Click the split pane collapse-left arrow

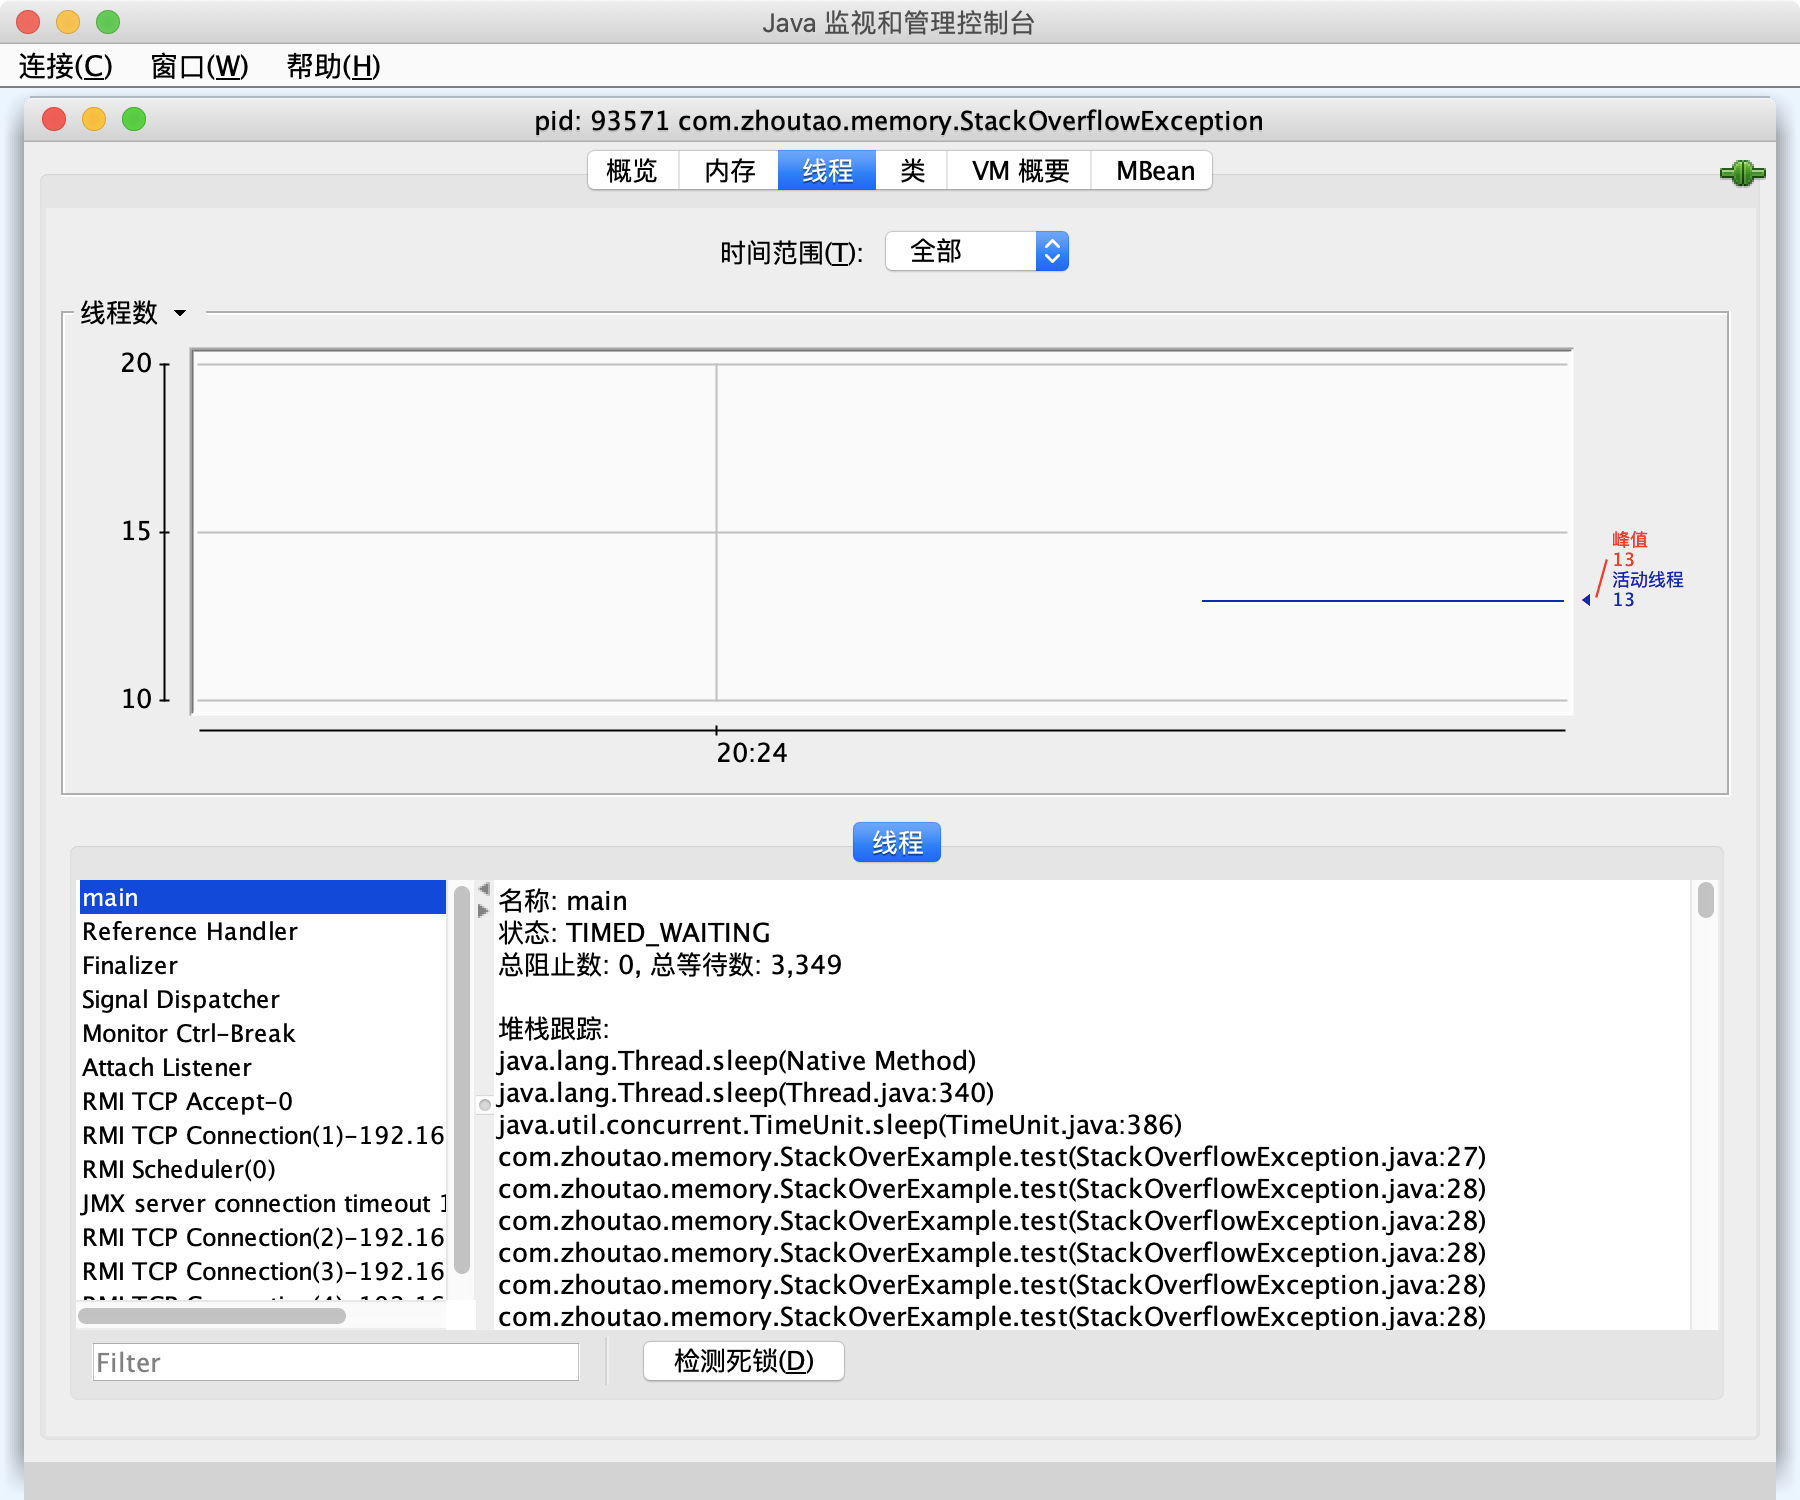[484, 889]
